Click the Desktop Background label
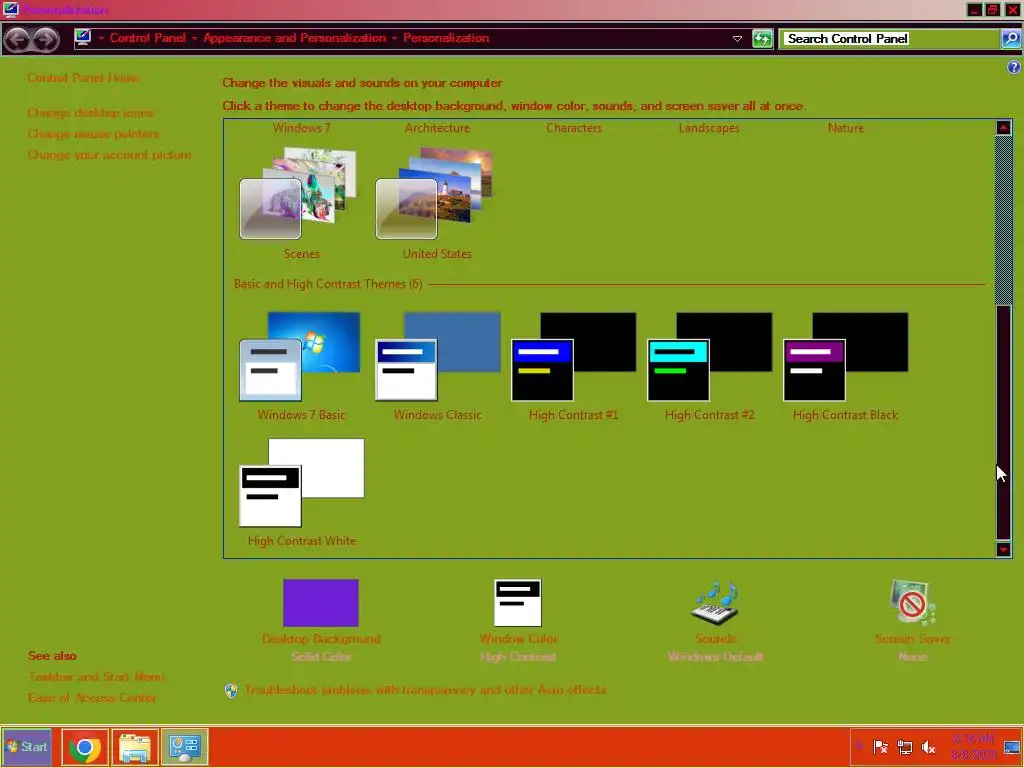Viewport: 1024px width, 768px height. (321, 639)
